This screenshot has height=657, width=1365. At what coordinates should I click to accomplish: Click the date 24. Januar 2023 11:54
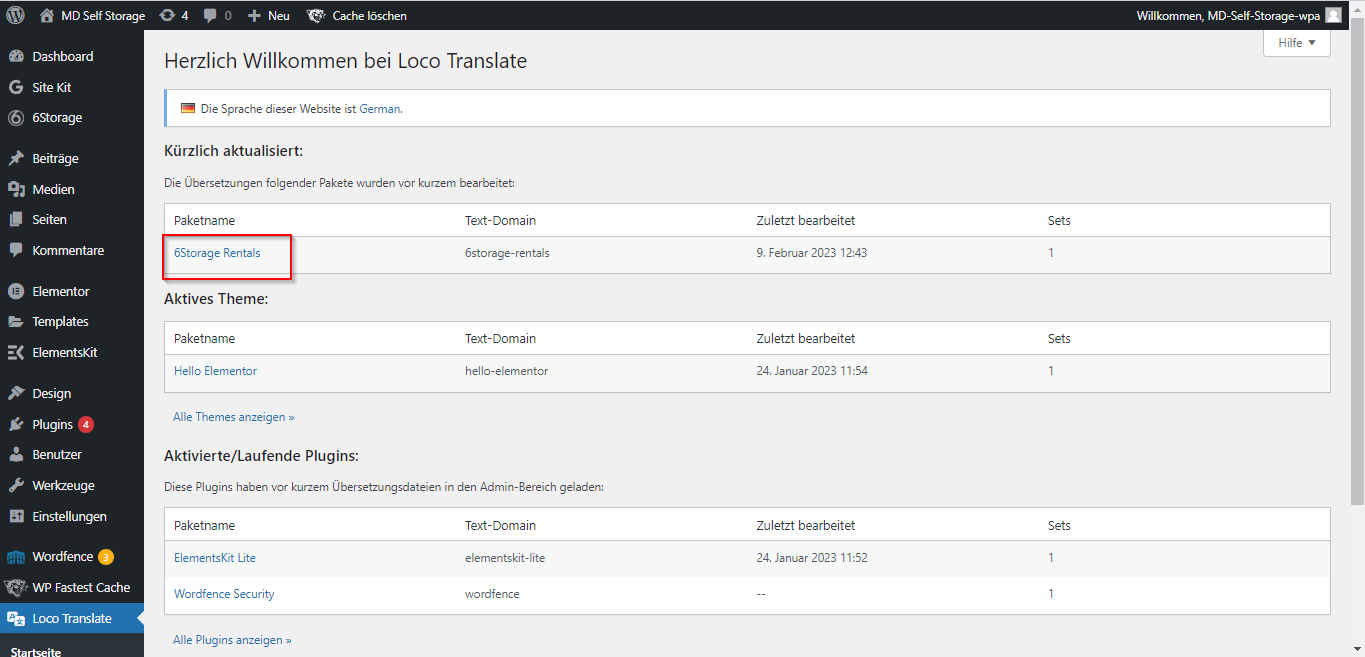pyautogui.click(x=810, y=371)
